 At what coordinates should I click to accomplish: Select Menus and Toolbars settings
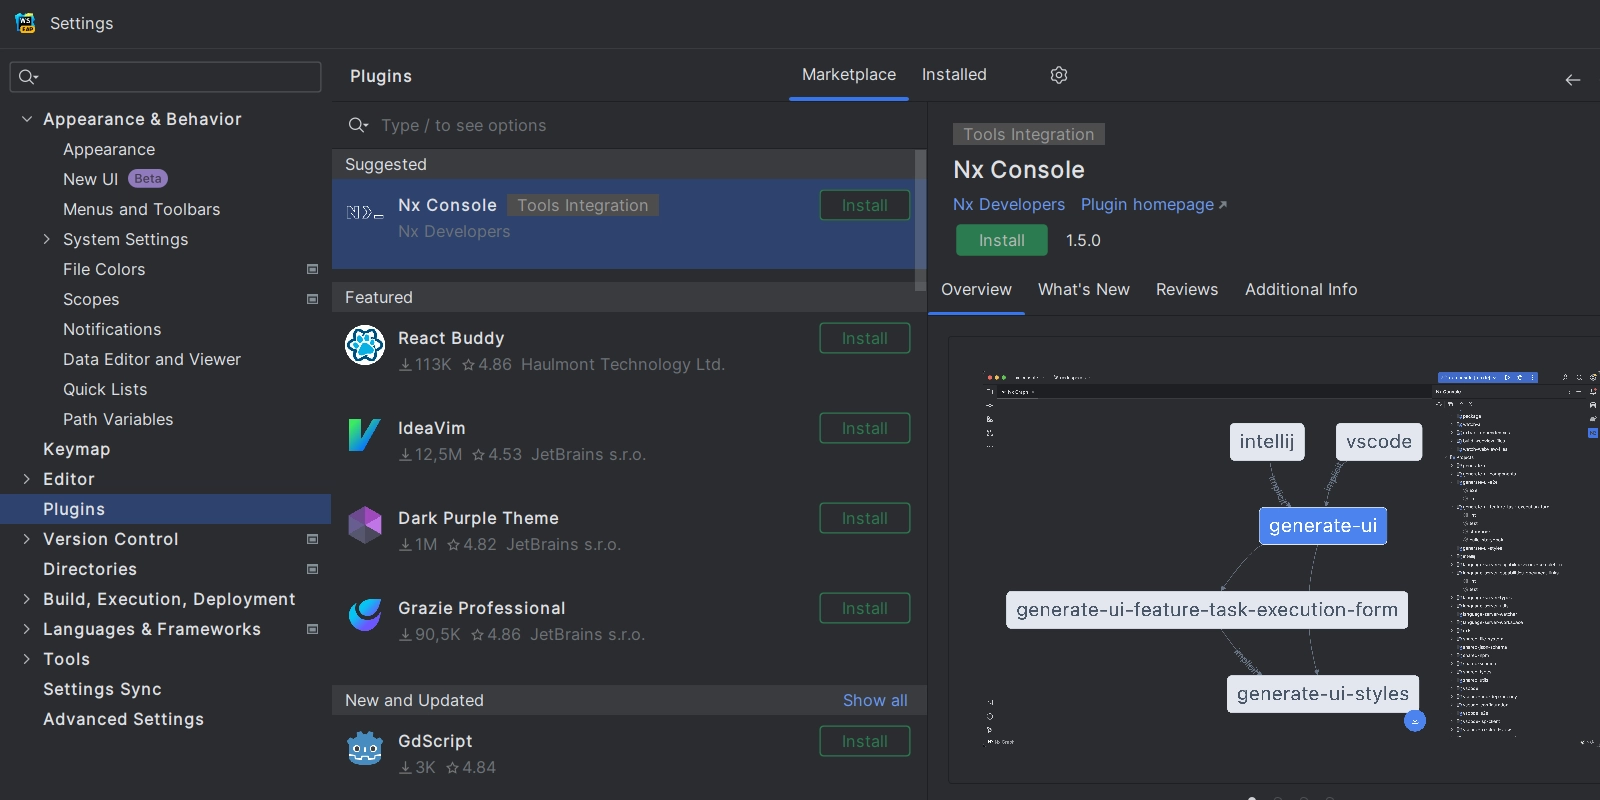tap(141, 209)
